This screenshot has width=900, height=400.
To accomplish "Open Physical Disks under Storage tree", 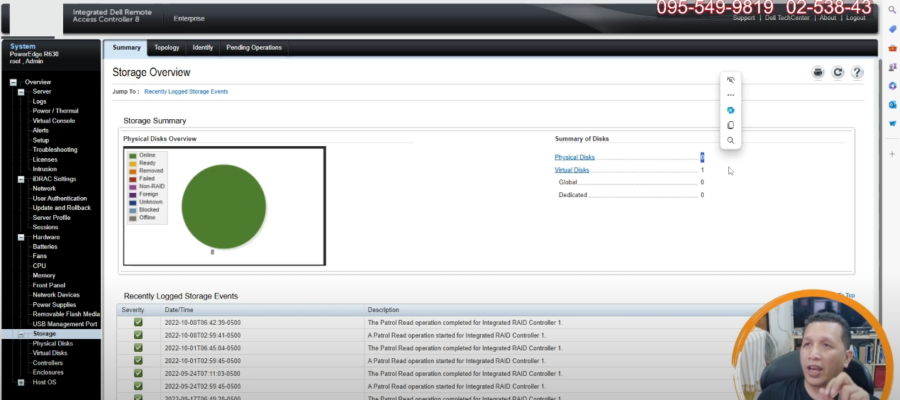I will coord(53,344).
